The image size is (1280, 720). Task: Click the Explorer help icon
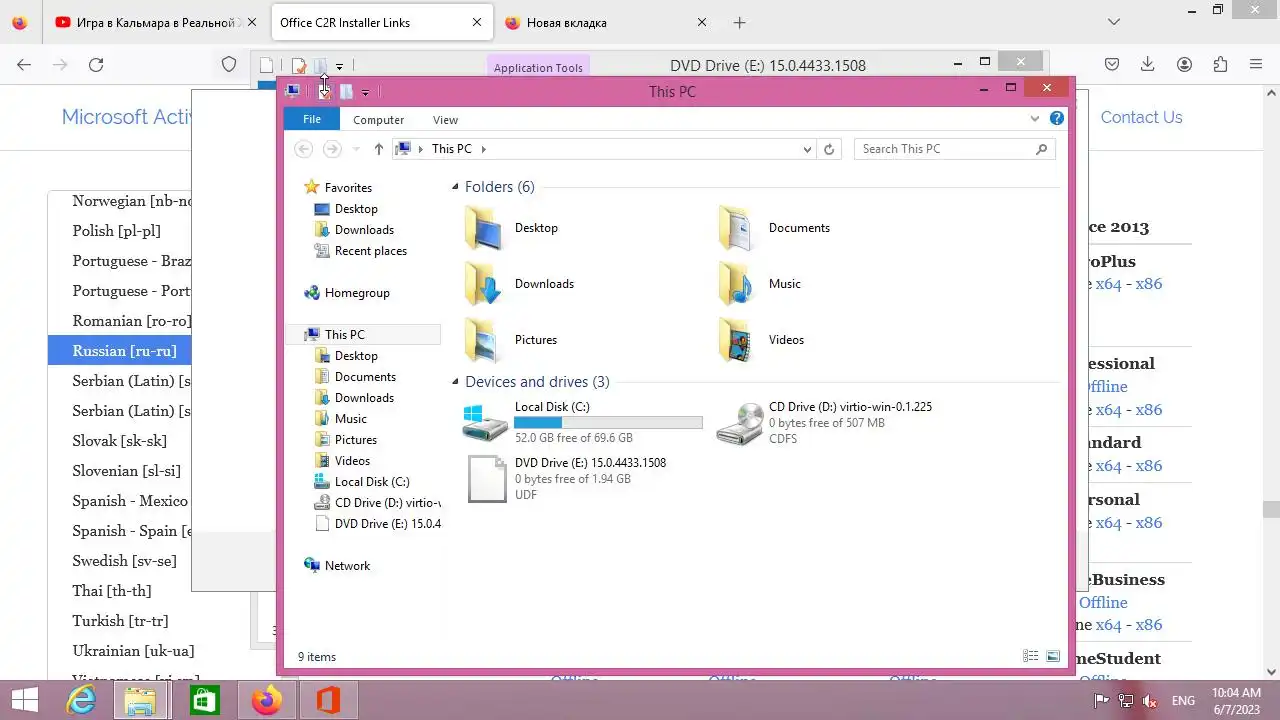pyautogui.click(x=1057, y=118)
